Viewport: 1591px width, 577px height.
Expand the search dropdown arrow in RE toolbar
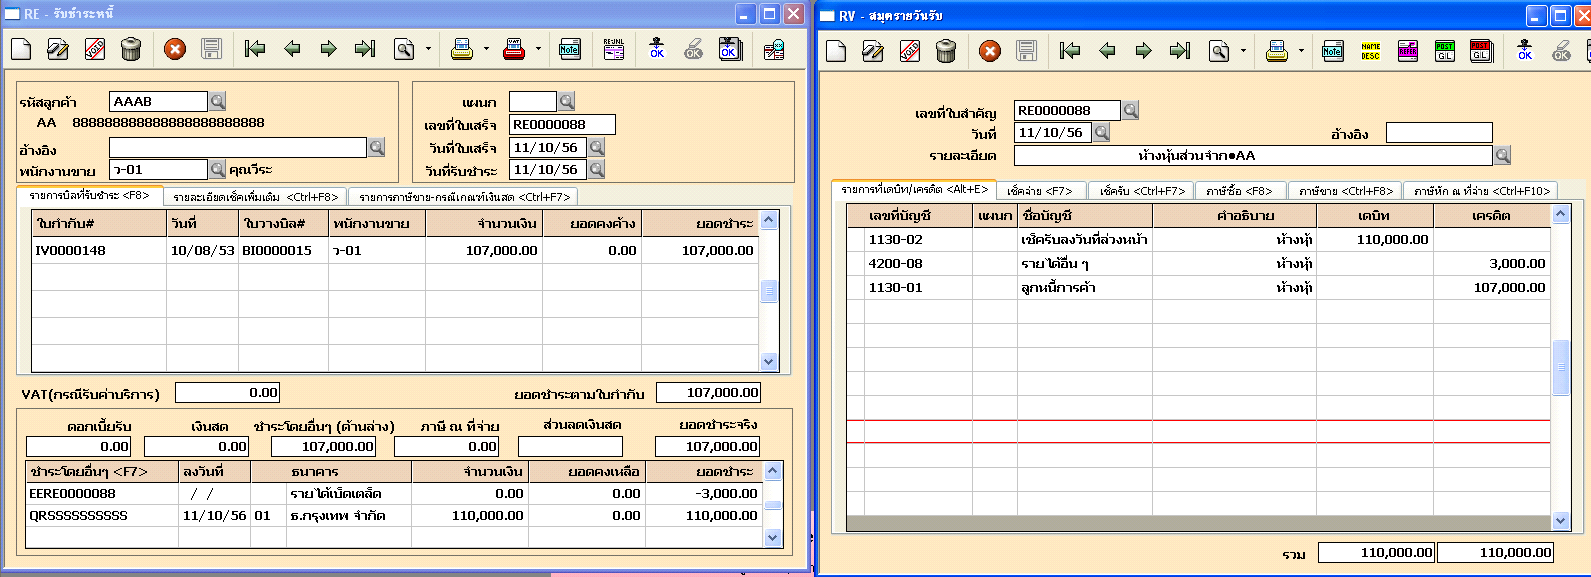pos(429,49)
